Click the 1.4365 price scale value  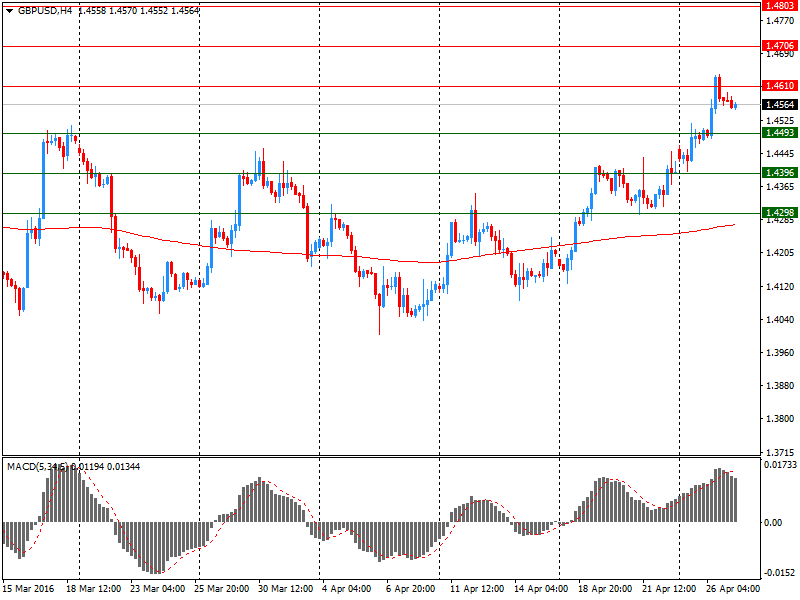click(780, 187)
